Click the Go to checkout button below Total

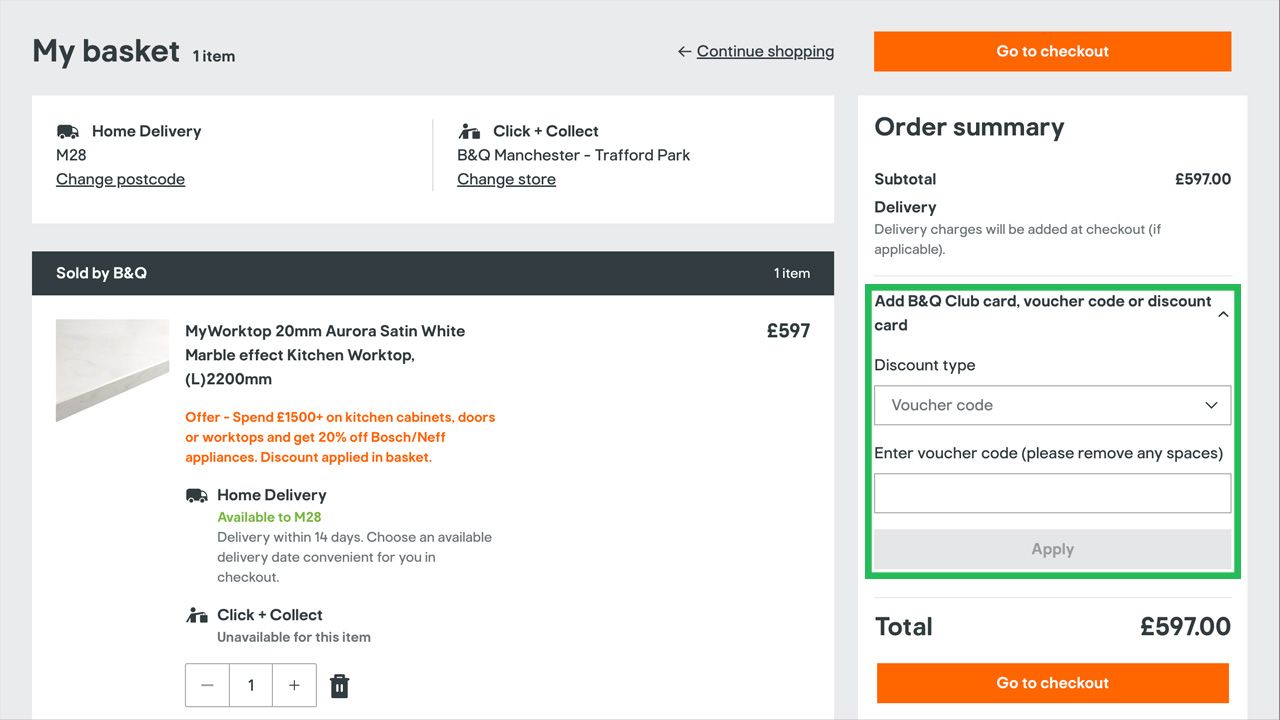(x=1052, y=683)
